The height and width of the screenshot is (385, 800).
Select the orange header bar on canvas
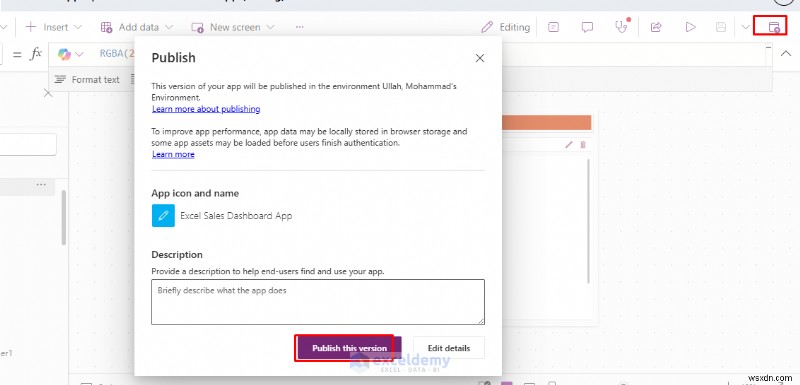[546, 122]
